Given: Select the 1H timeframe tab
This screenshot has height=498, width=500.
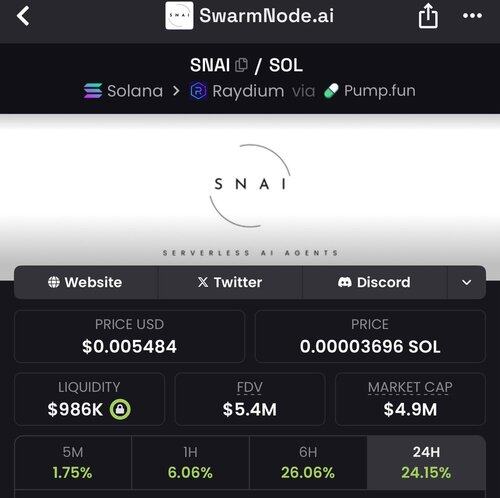Looking at the screenshot, I should (190, 462).
